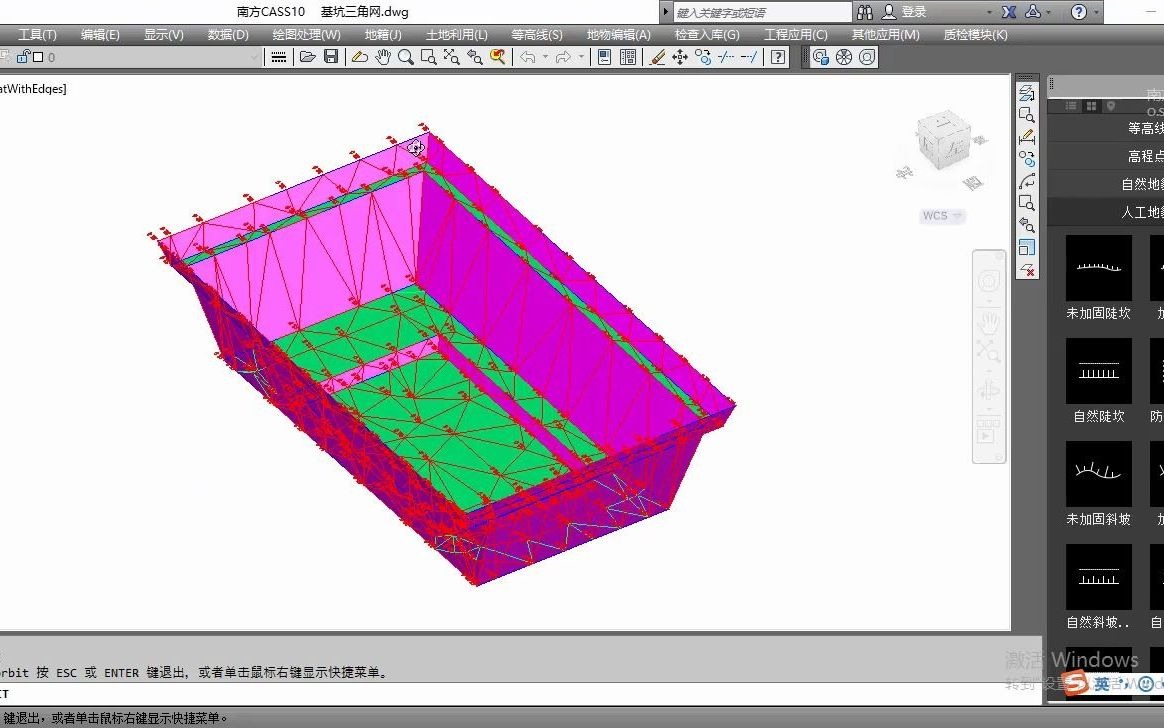
Task: Open a drawing with the folder icon
Action: (x=307, y=57)
